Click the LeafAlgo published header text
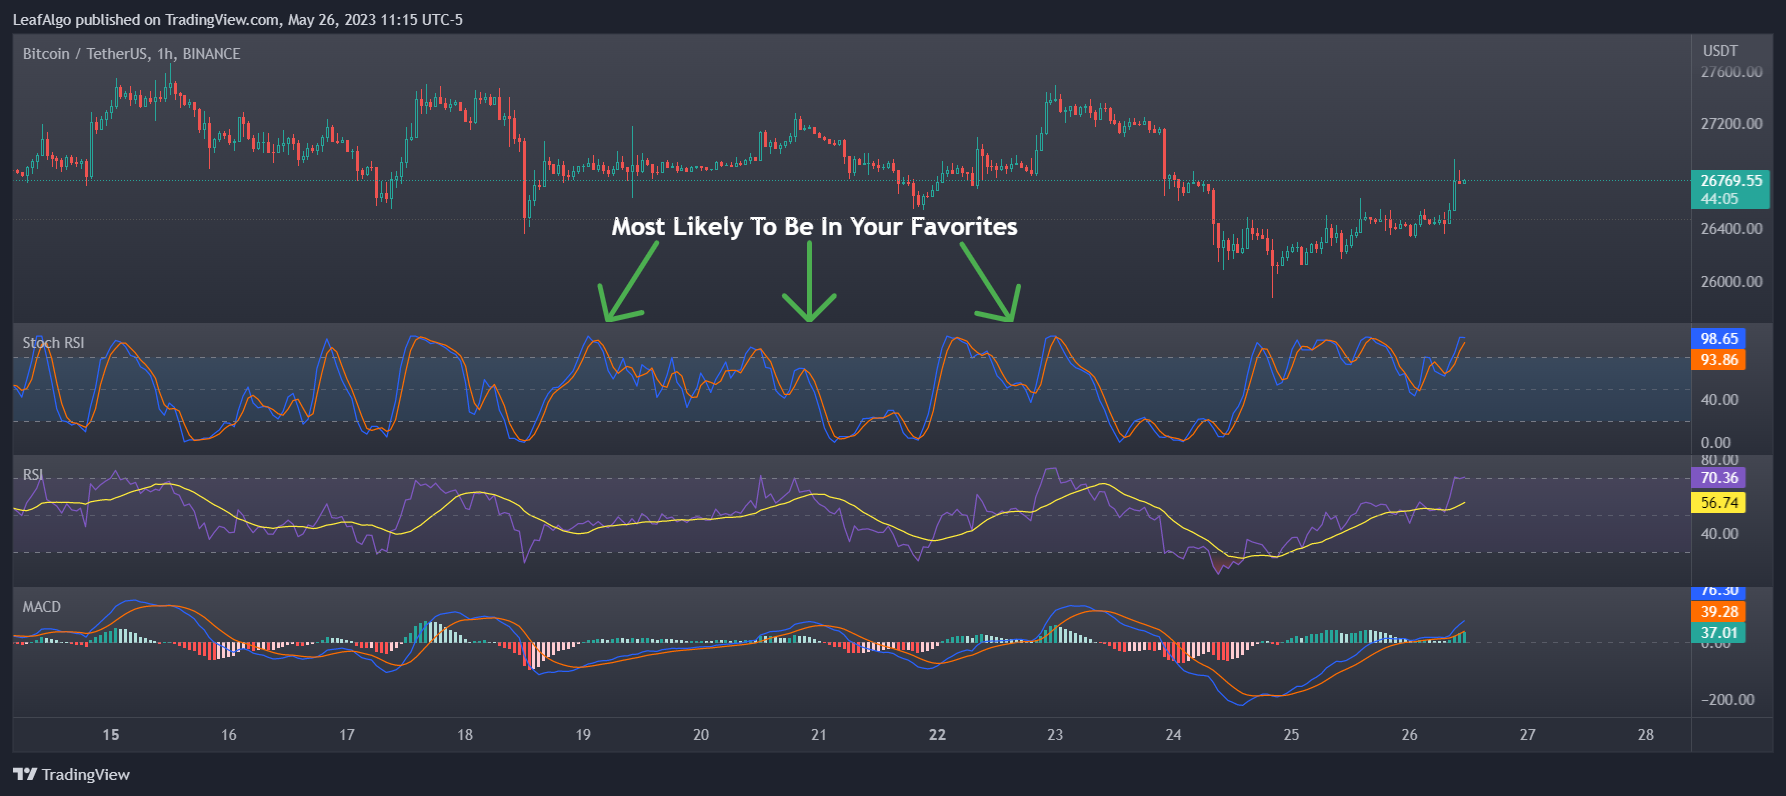Image resolution: width=1786 pixels, height=796 pixels. tap(238, 20)
